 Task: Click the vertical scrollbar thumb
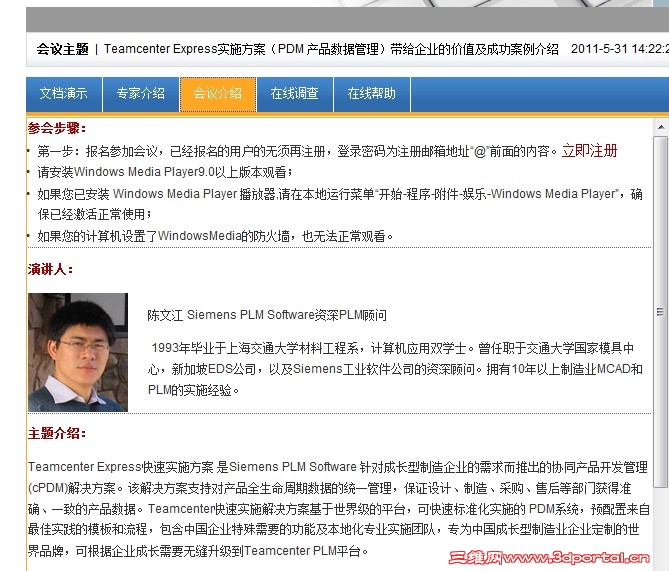[x=660, y=312]
